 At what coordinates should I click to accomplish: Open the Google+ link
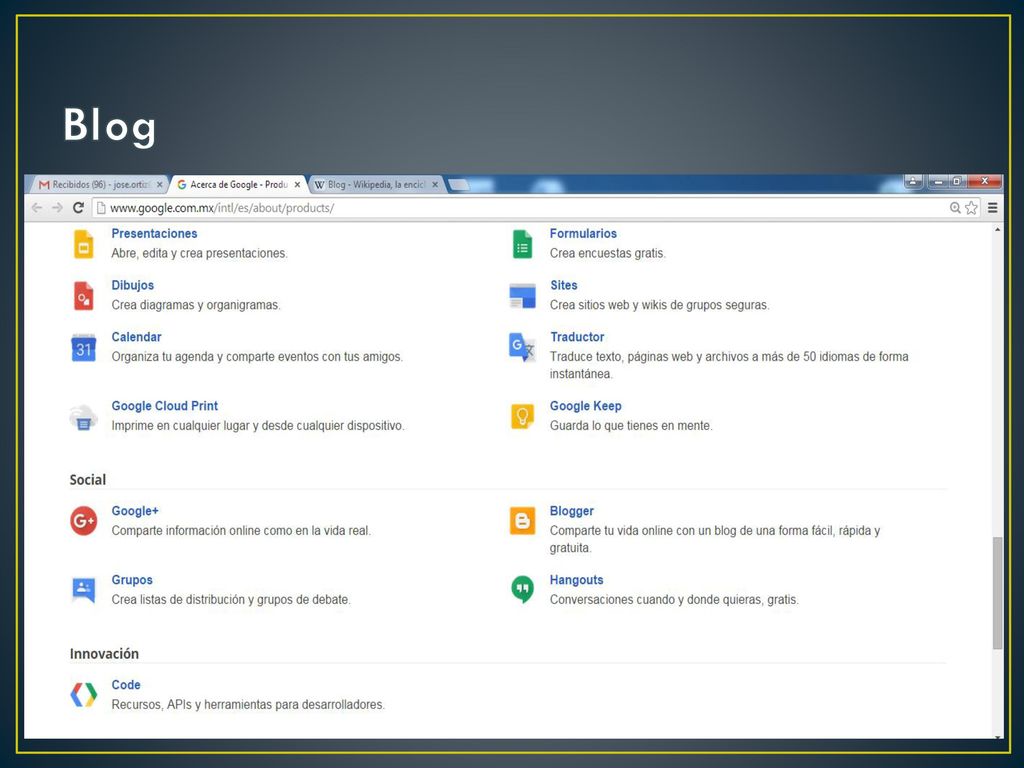tap(135, 511)
